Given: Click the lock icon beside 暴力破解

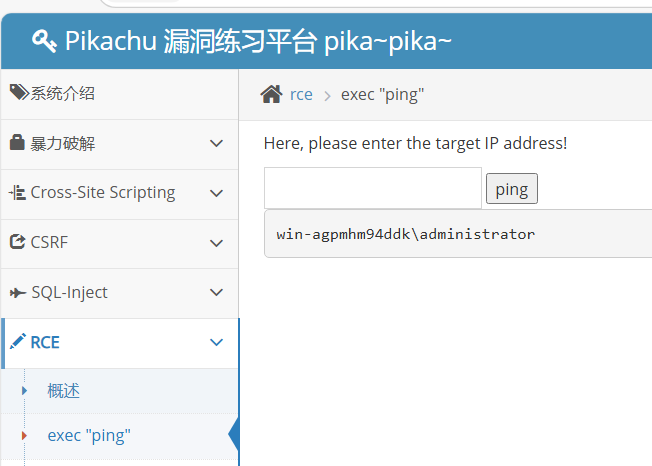Looking at the screenshot, I should 17,143.
